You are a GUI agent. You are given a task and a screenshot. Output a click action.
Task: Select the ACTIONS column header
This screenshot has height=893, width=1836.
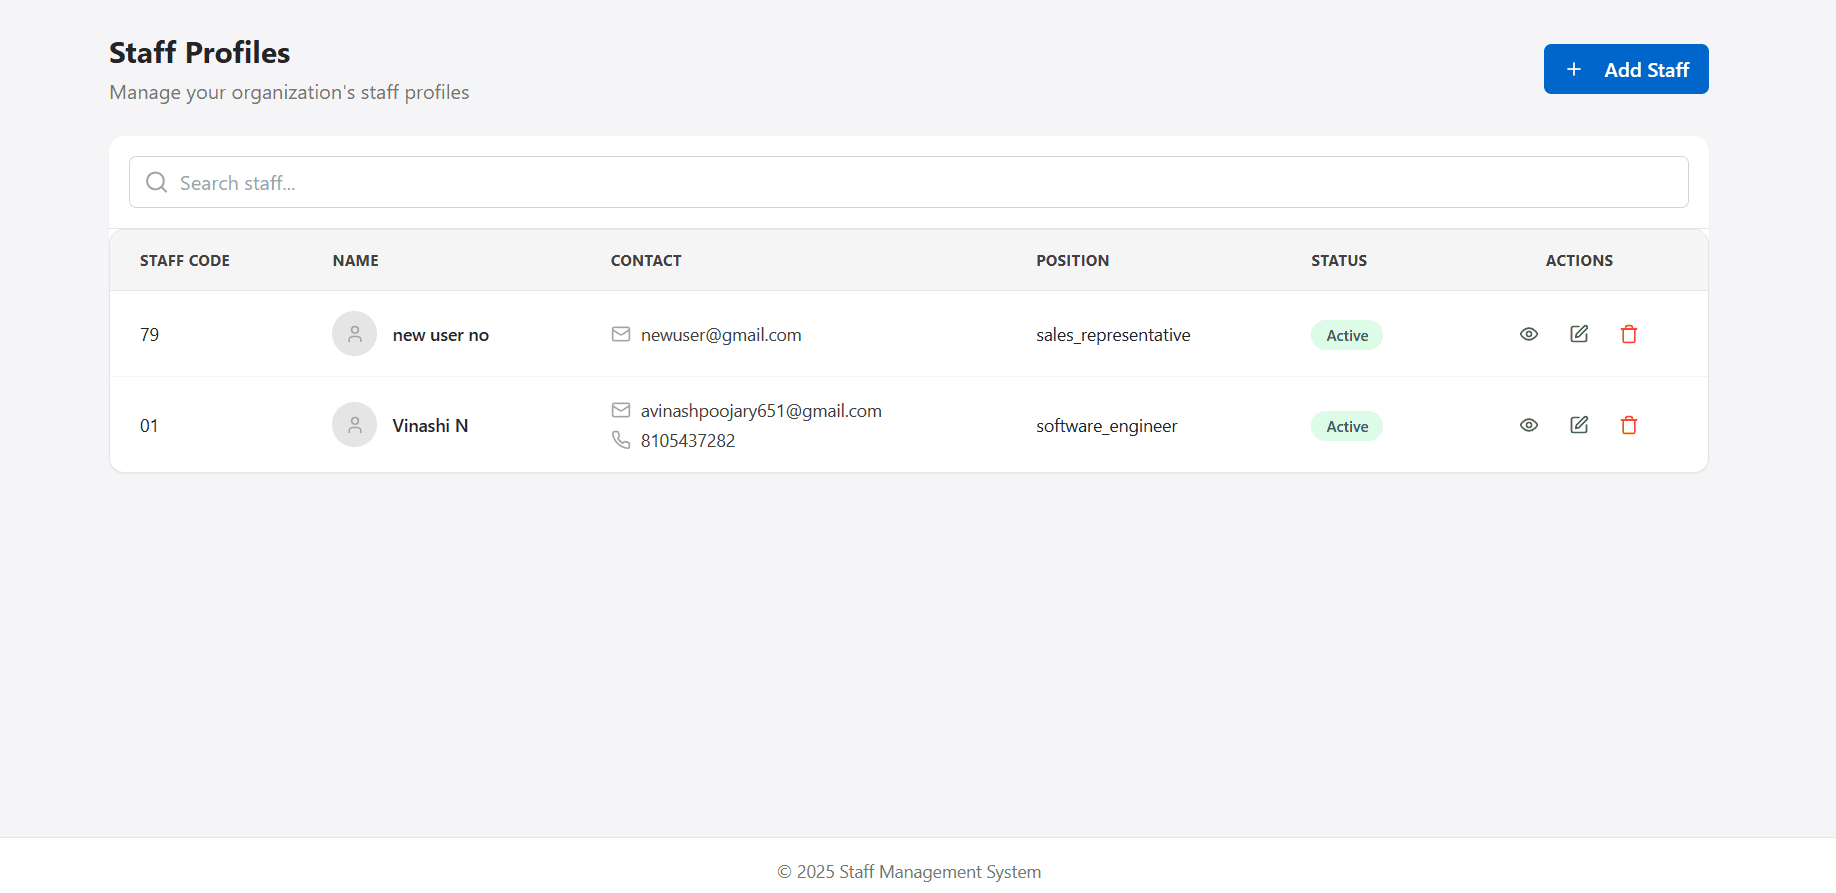(1579, 260)
